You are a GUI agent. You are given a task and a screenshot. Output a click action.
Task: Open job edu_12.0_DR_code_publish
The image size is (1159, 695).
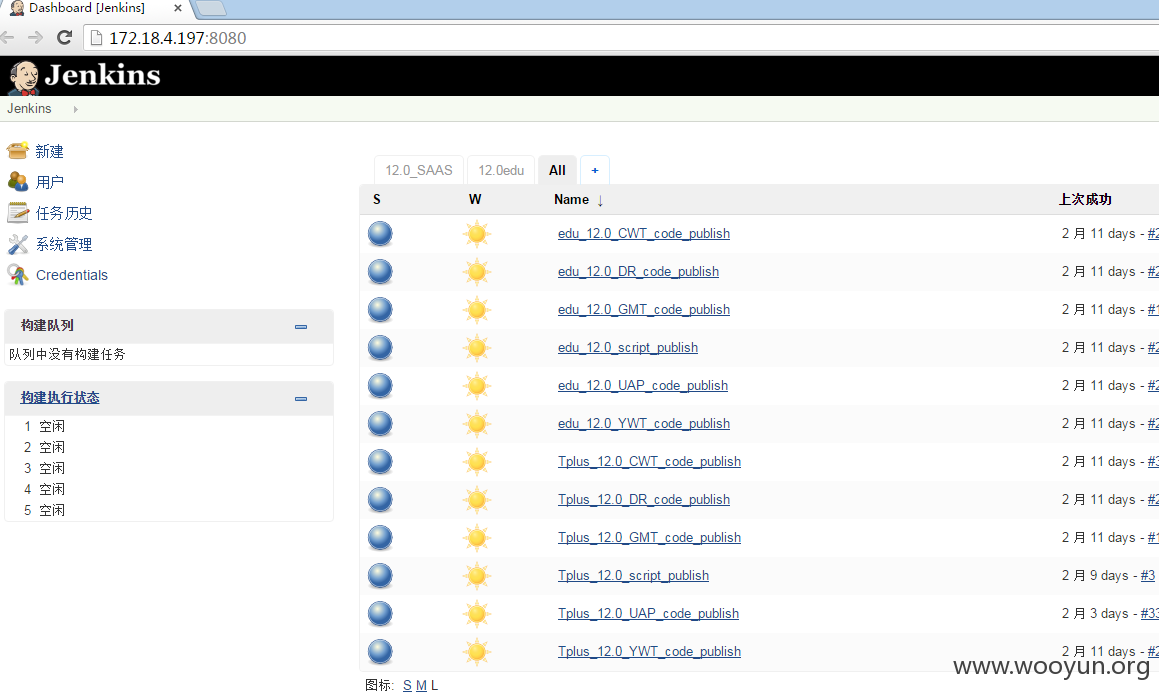click(639, 271)
